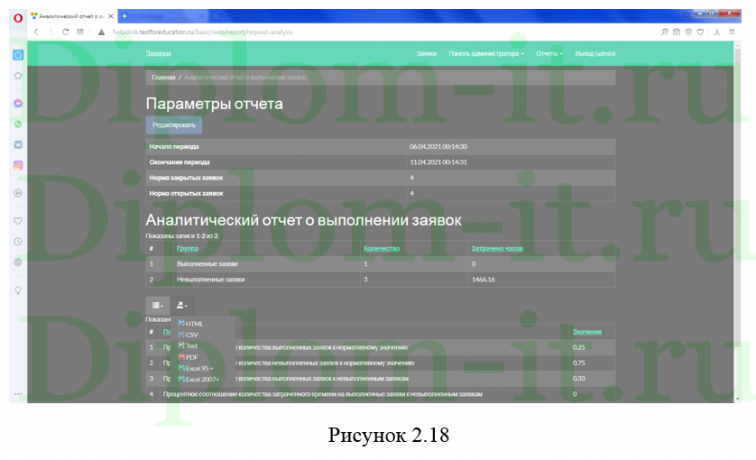756x460 pixels.
Task: Click the sidebar lightbulb icon
Action: pos(18,291)
